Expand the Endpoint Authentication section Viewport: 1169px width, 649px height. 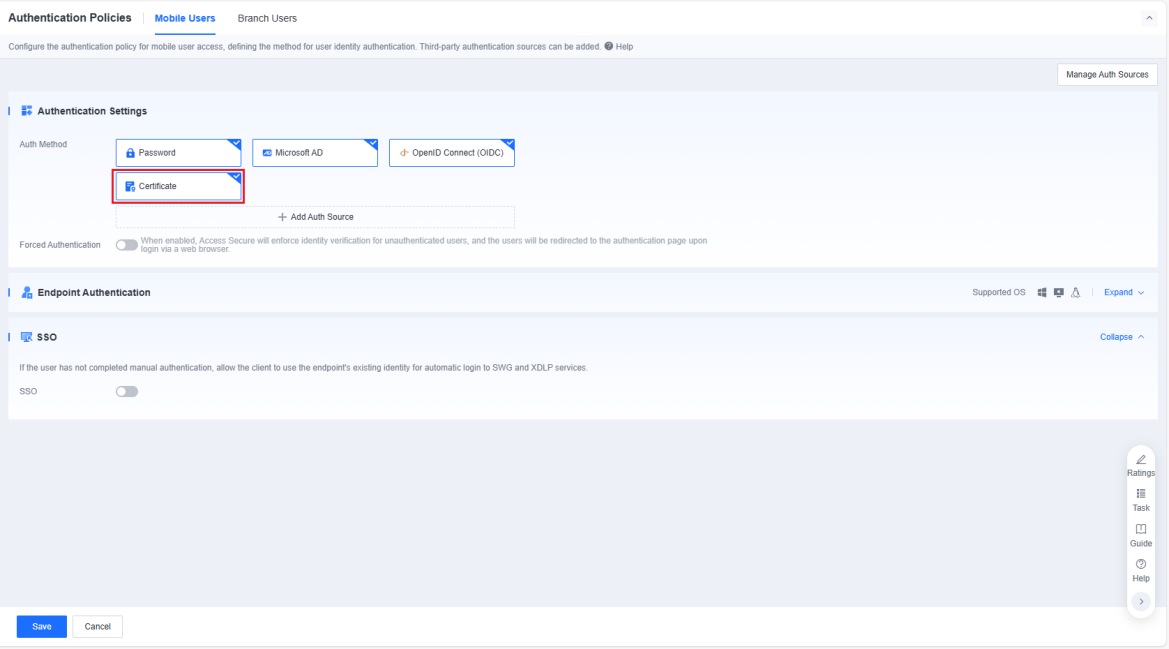tap(1124, 292)
